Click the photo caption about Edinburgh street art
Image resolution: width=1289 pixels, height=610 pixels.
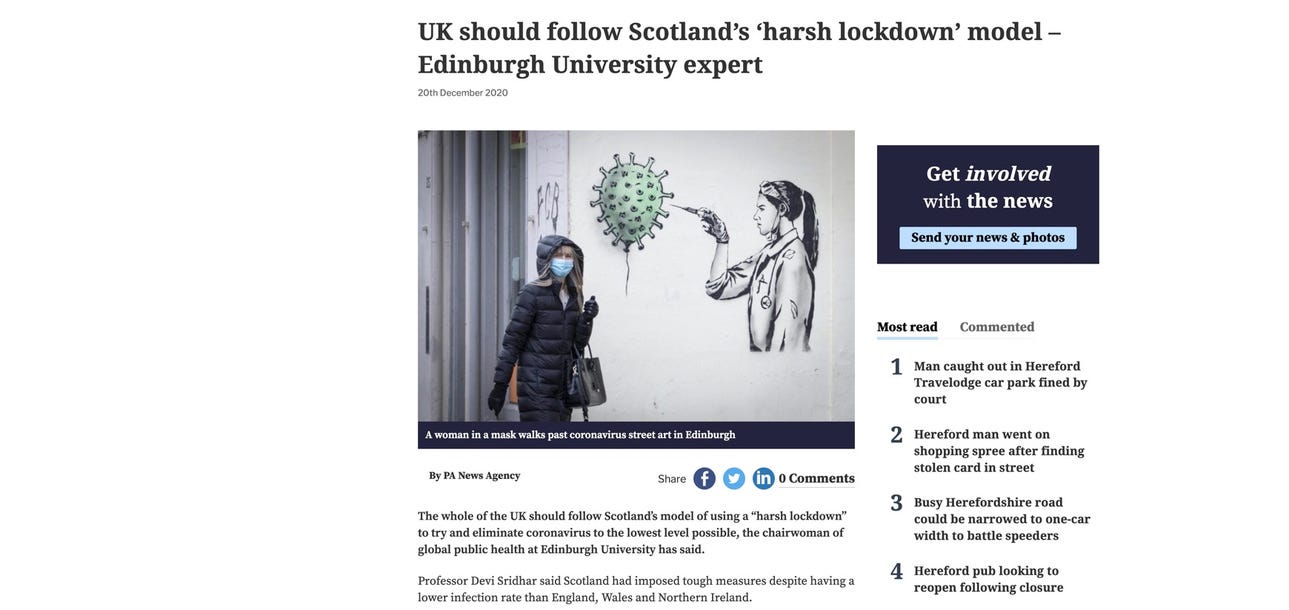580,435
